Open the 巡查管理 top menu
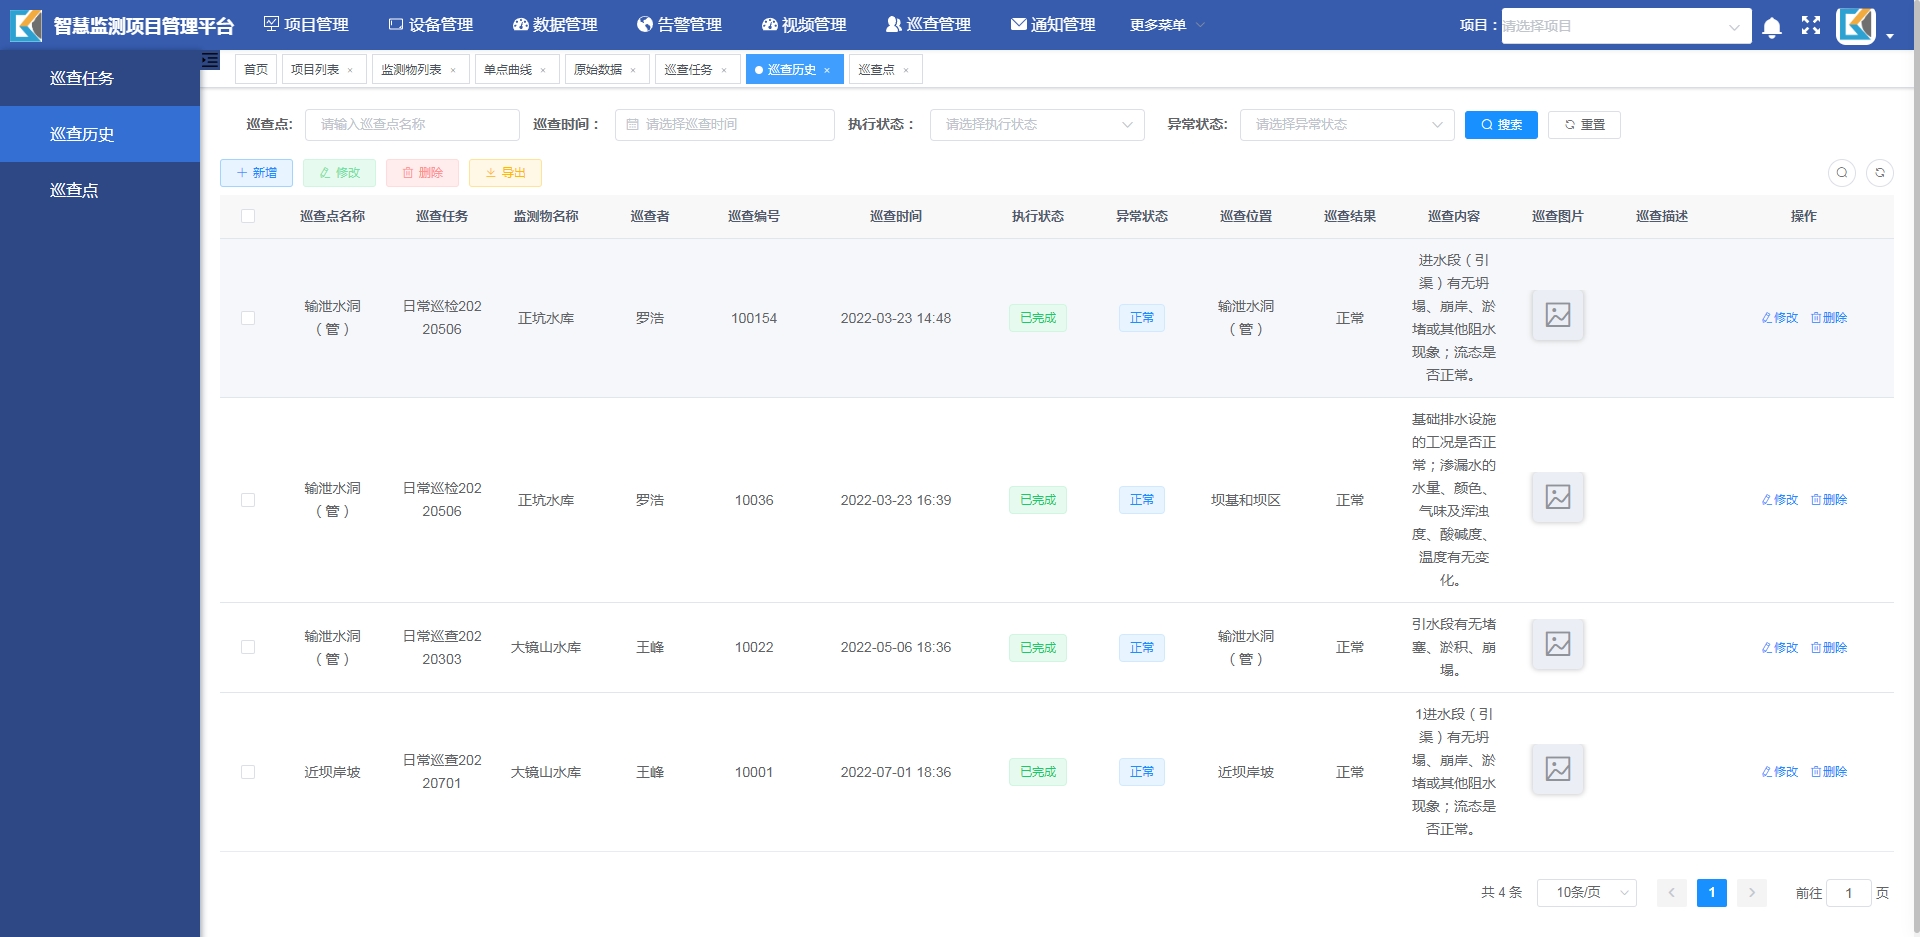Viewport: 1920px width, 937px height. (927, 25)
